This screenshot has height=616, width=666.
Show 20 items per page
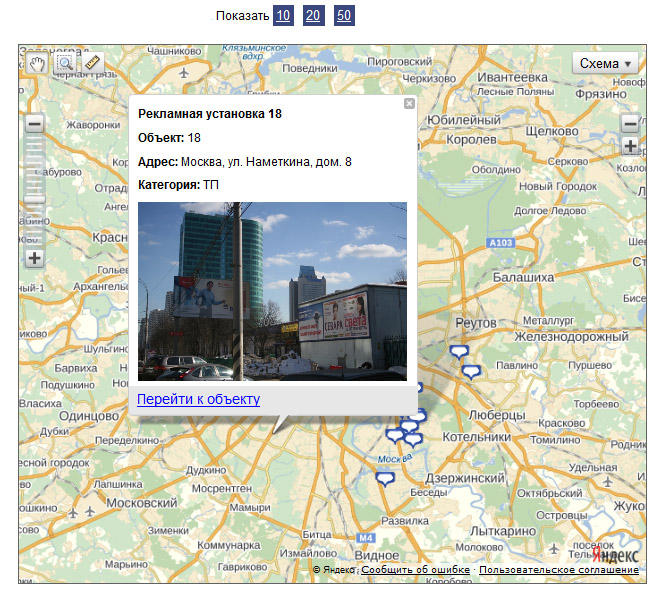click(313, 16)
